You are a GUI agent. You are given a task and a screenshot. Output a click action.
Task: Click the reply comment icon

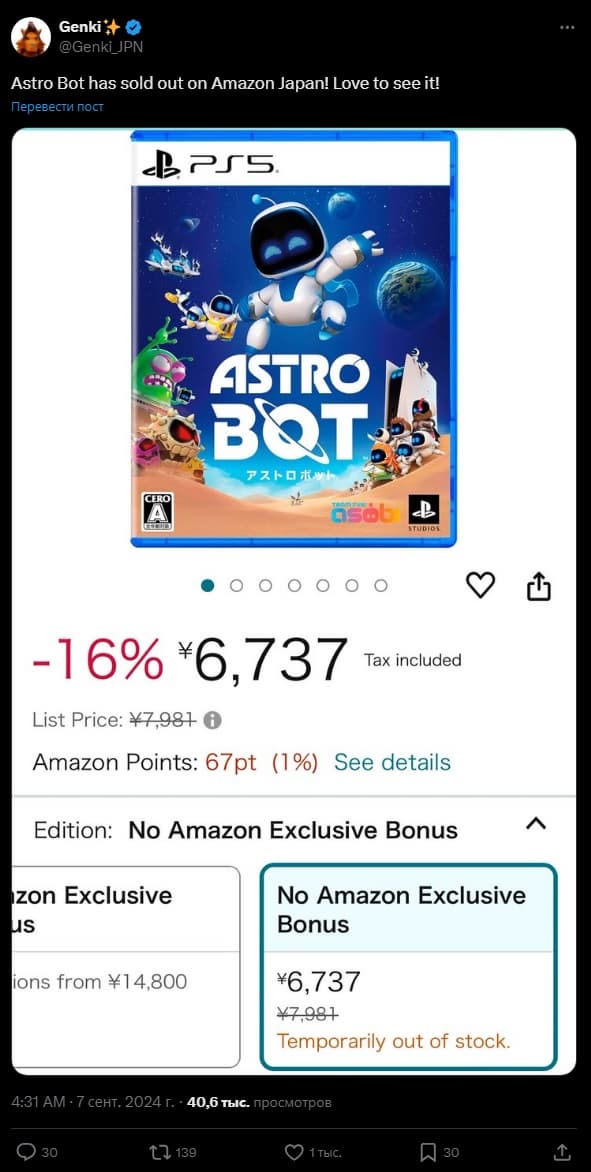point(26,1151)
